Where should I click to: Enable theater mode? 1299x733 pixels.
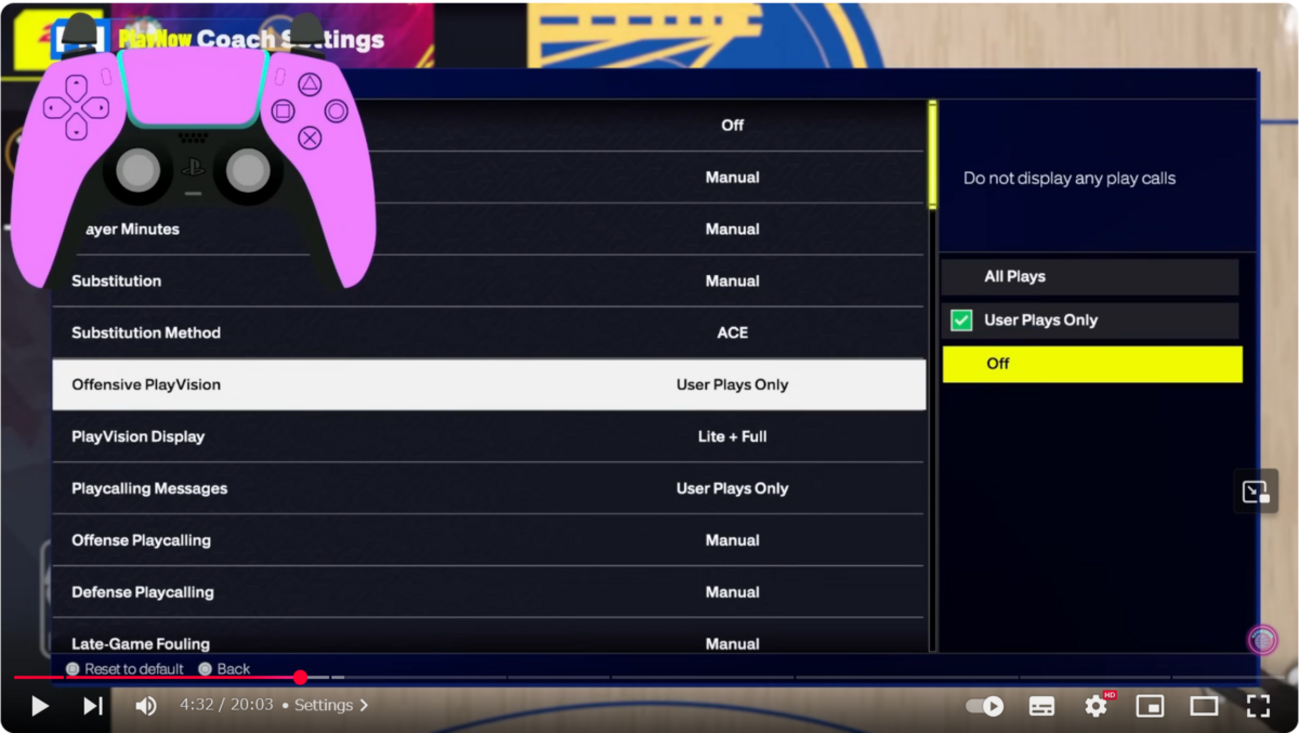pyautogui.click(x=1204, y=706)
